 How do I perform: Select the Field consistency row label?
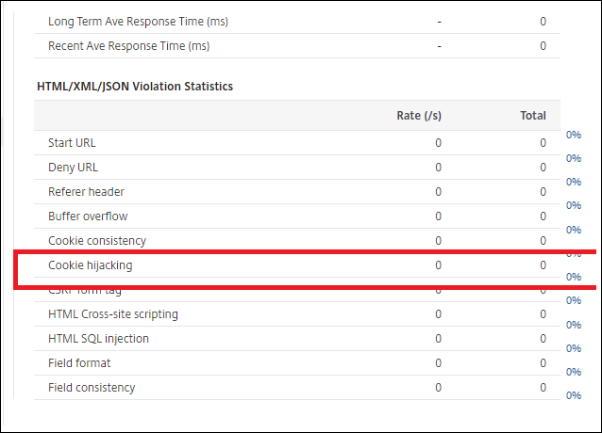click(x=91, y=388)
